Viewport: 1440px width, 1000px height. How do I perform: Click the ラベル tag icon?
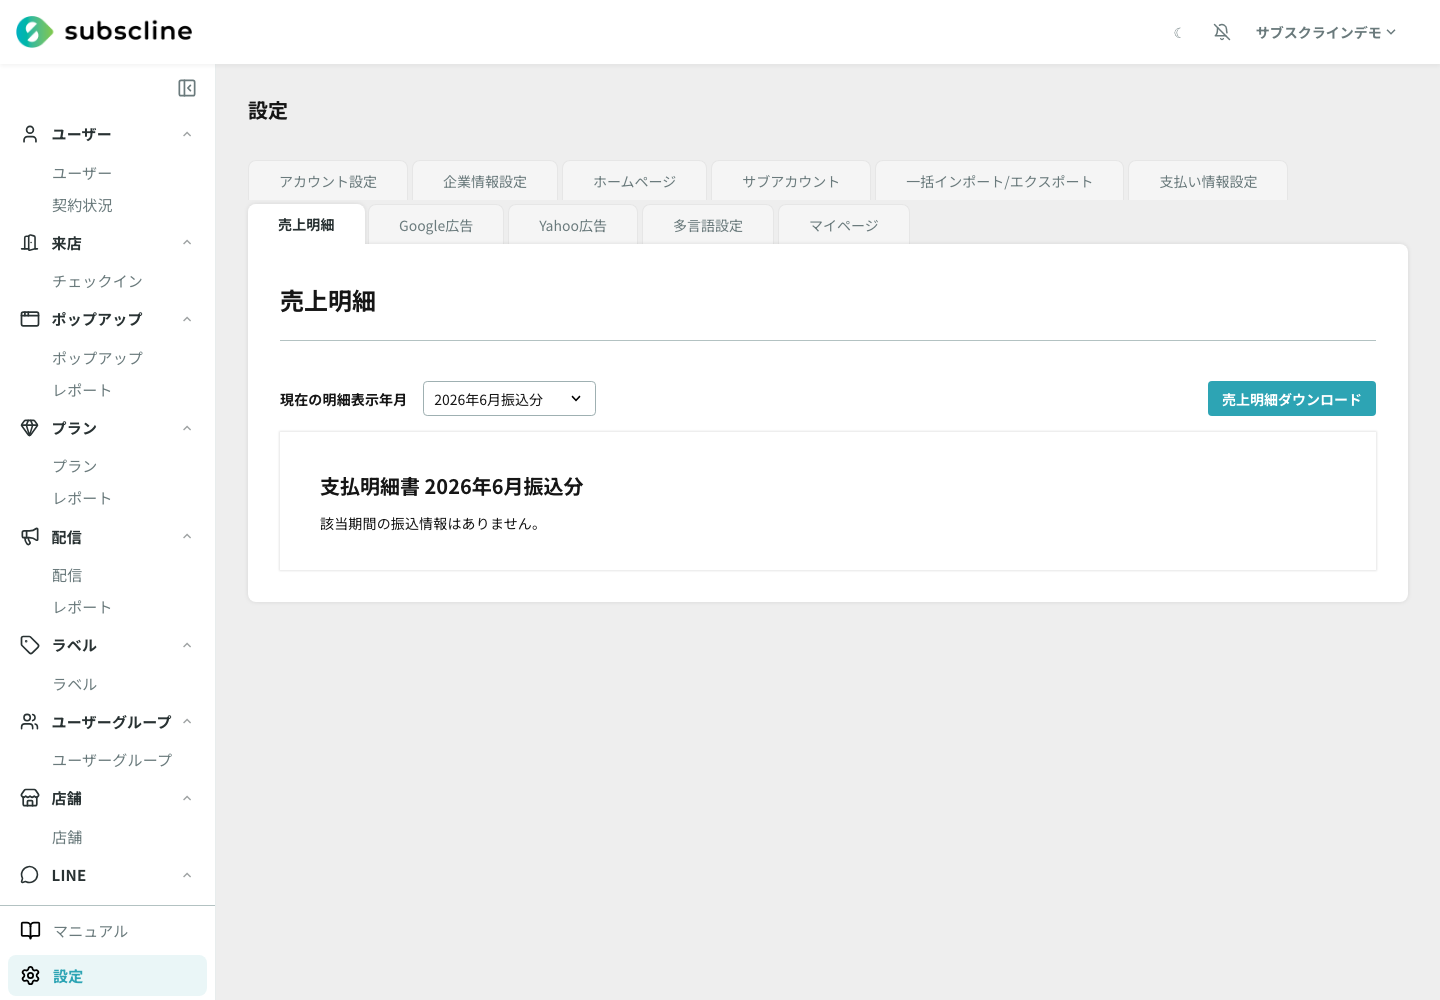30,645
